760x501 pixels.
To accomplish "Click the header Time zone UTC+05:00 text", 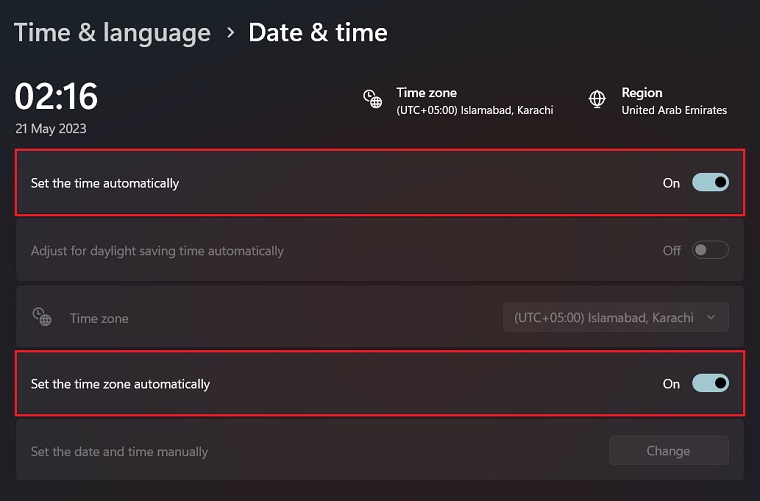I will [x=474, y=110].
